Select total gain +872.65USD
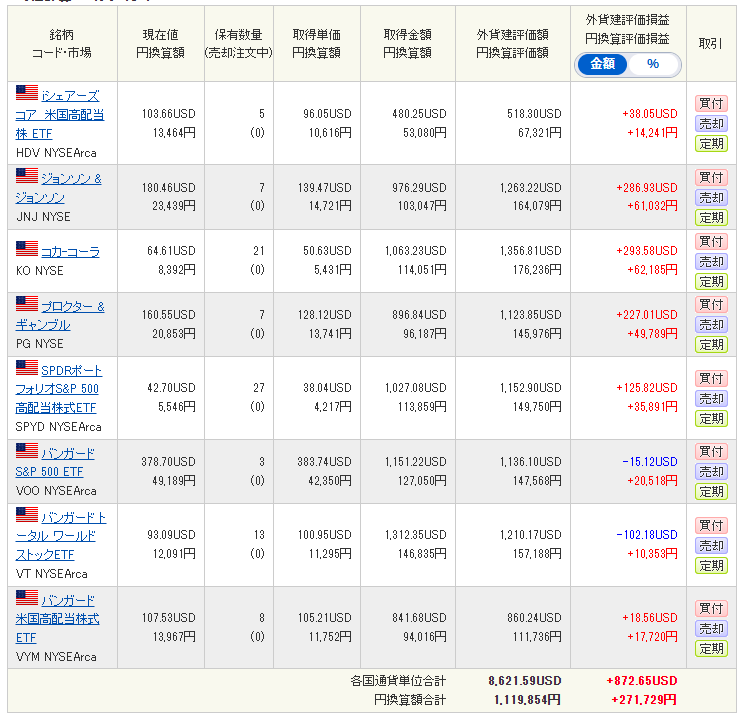 point(642,681)
